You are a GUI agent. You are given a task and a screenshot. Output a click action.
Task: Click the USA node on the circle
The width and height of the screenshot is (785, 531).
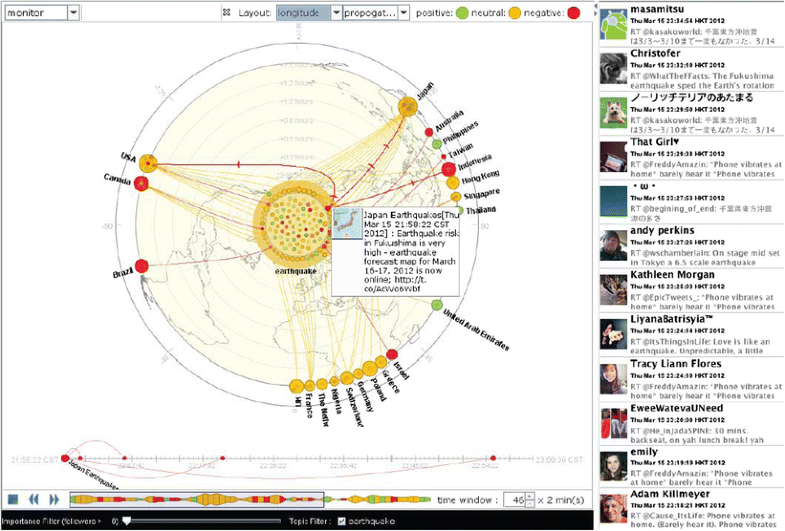pos(148,163)
